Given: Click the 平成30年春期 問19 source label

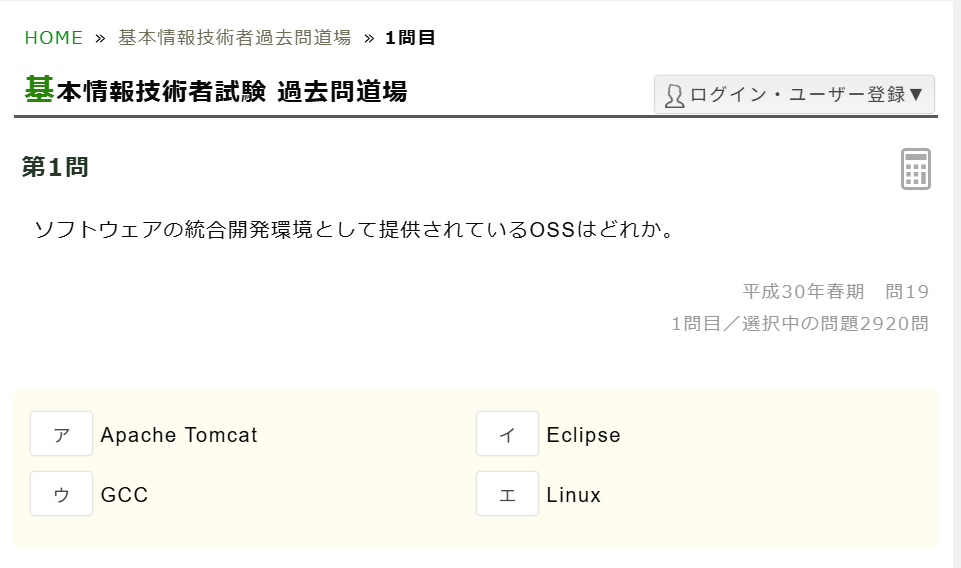Looking at the screenshot, I should click(835, 292).
